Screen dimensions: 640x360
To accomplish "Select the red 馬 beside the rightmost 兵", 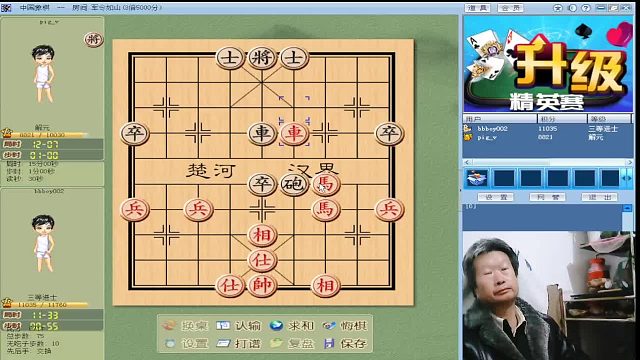I will (326, 209).
